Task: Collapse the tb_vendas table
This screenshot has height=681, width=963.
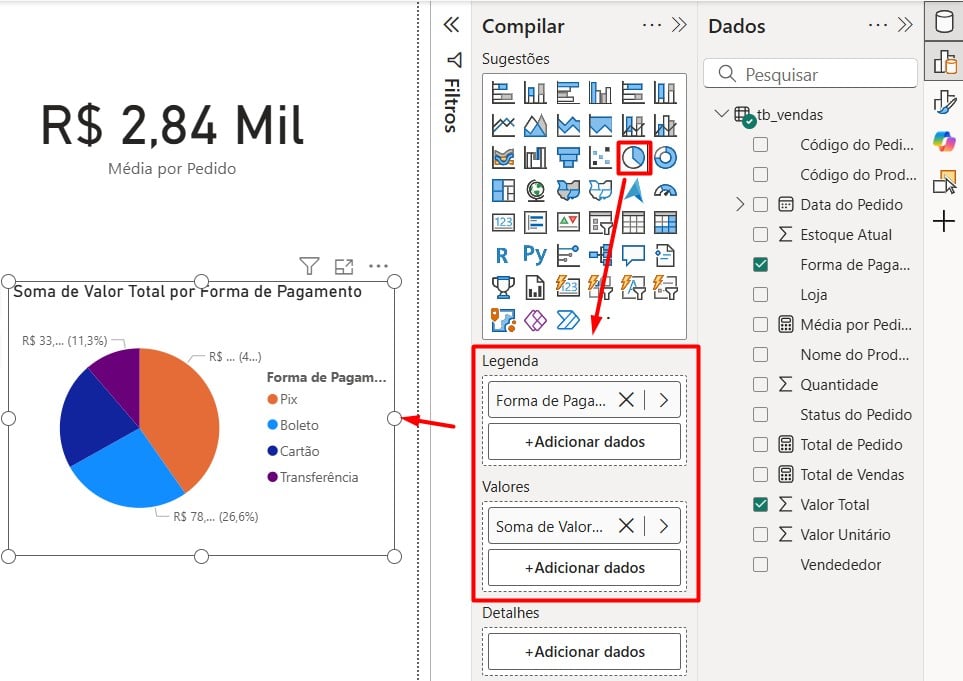Action: coord(722,114)
